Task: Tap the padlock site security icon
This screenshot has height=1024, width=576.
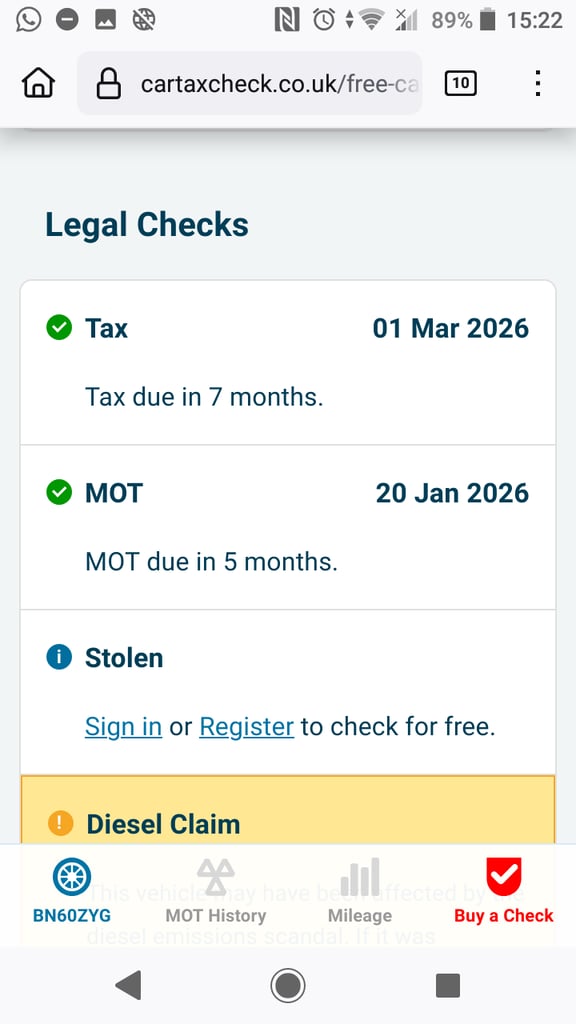Action: coord(108,84)
